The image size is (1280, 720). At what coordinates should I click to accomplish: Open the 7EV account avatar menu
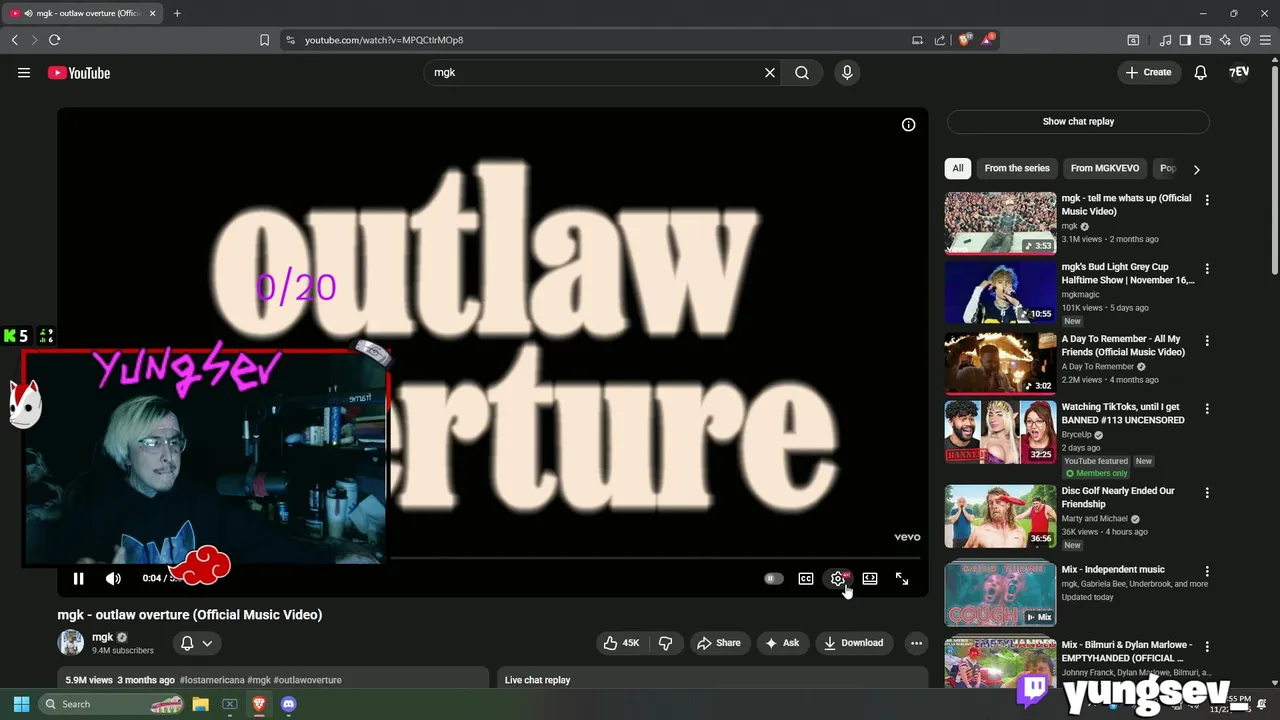(x=1239, y=72)
